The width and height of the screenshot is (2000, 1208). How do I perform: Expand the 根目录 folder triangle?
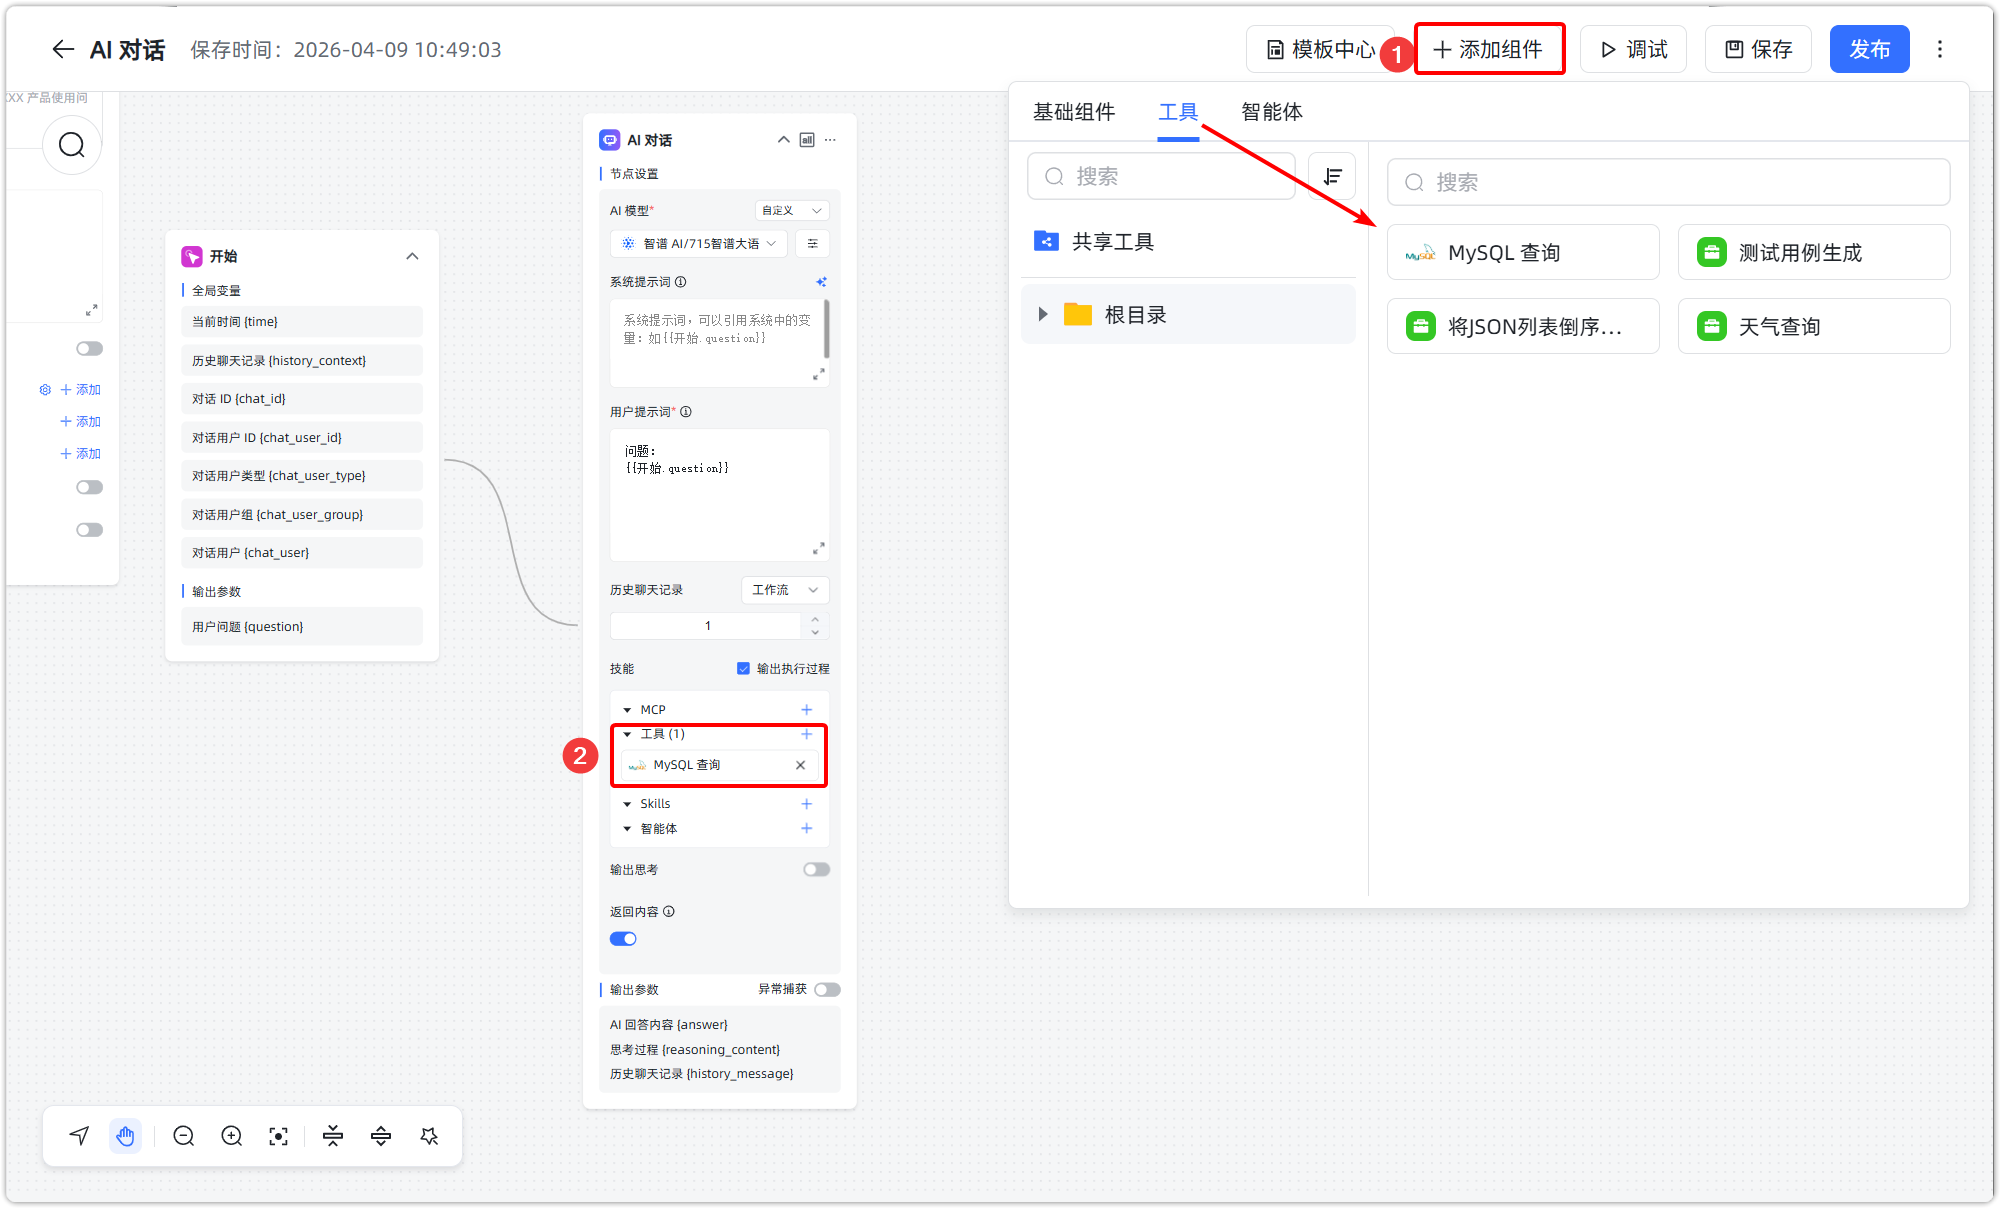point(1042,315)
